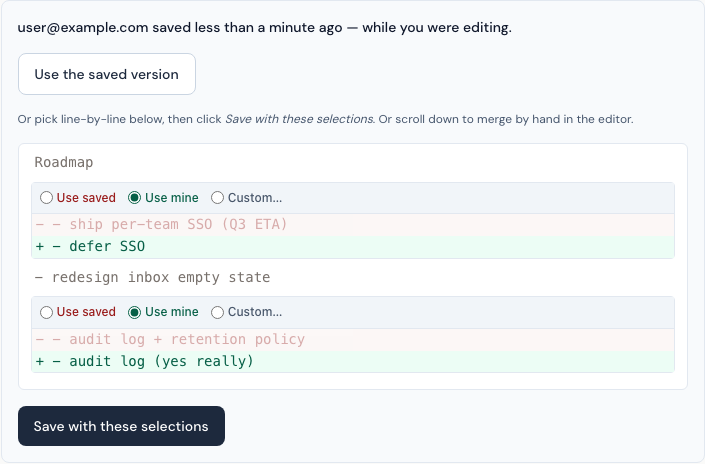705x464 pixels.
Task: Click the 'user@example.com saved less than a minute ago' notice
Action: pyautogui.click(x=264, y=27)
